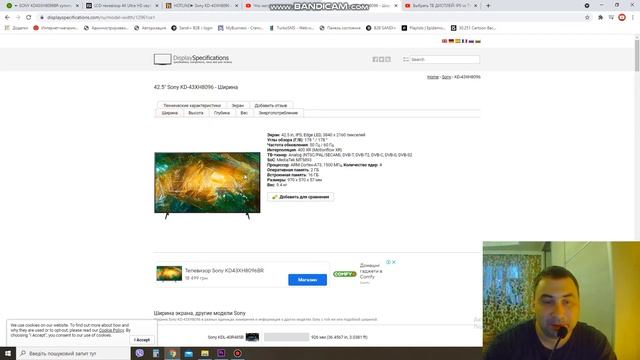The image size is (640, 360).
Task: Select the Russian language flag
Action: click(471, 41)
